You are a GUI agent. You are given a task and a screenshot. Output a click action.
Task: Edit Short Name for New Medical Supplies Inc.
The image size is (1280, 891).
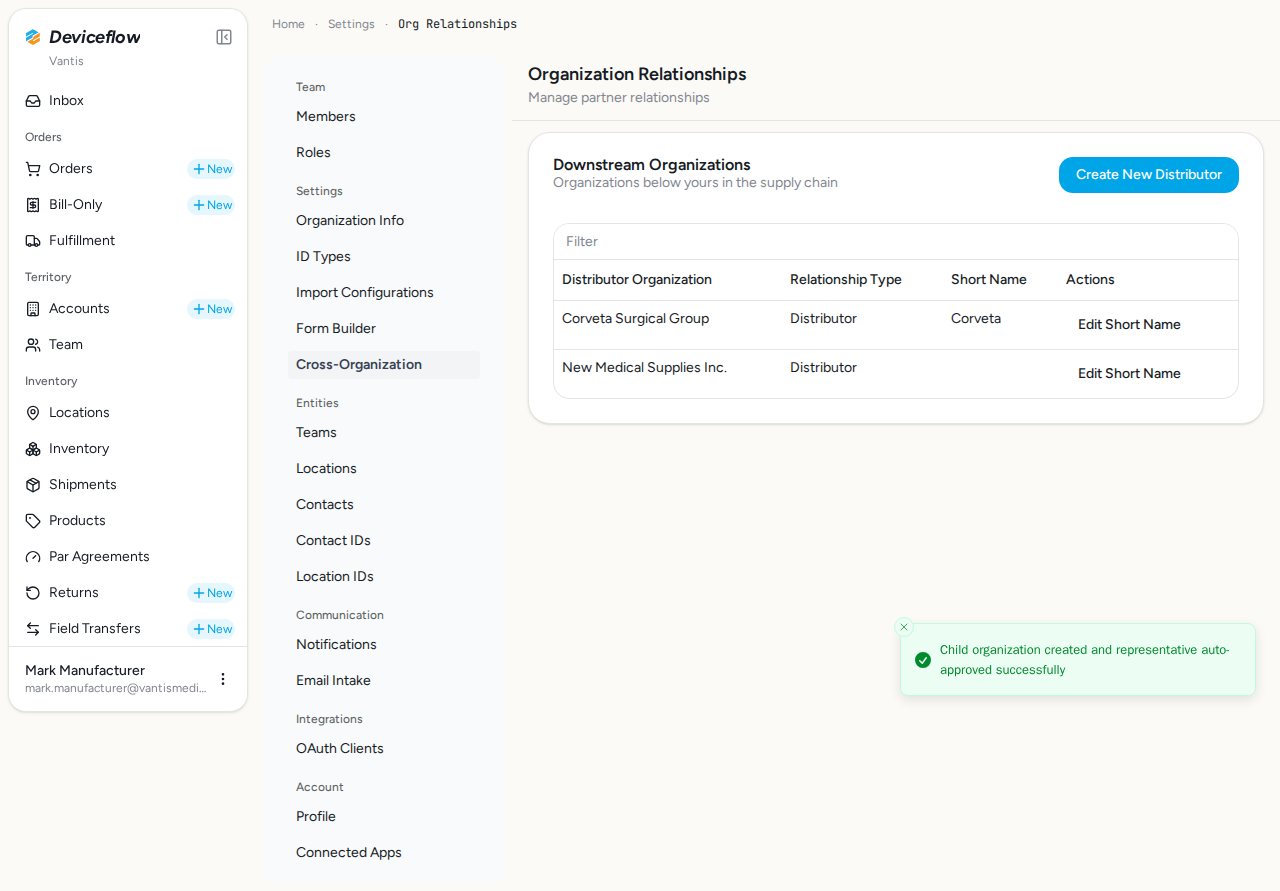pos(1129,374)
